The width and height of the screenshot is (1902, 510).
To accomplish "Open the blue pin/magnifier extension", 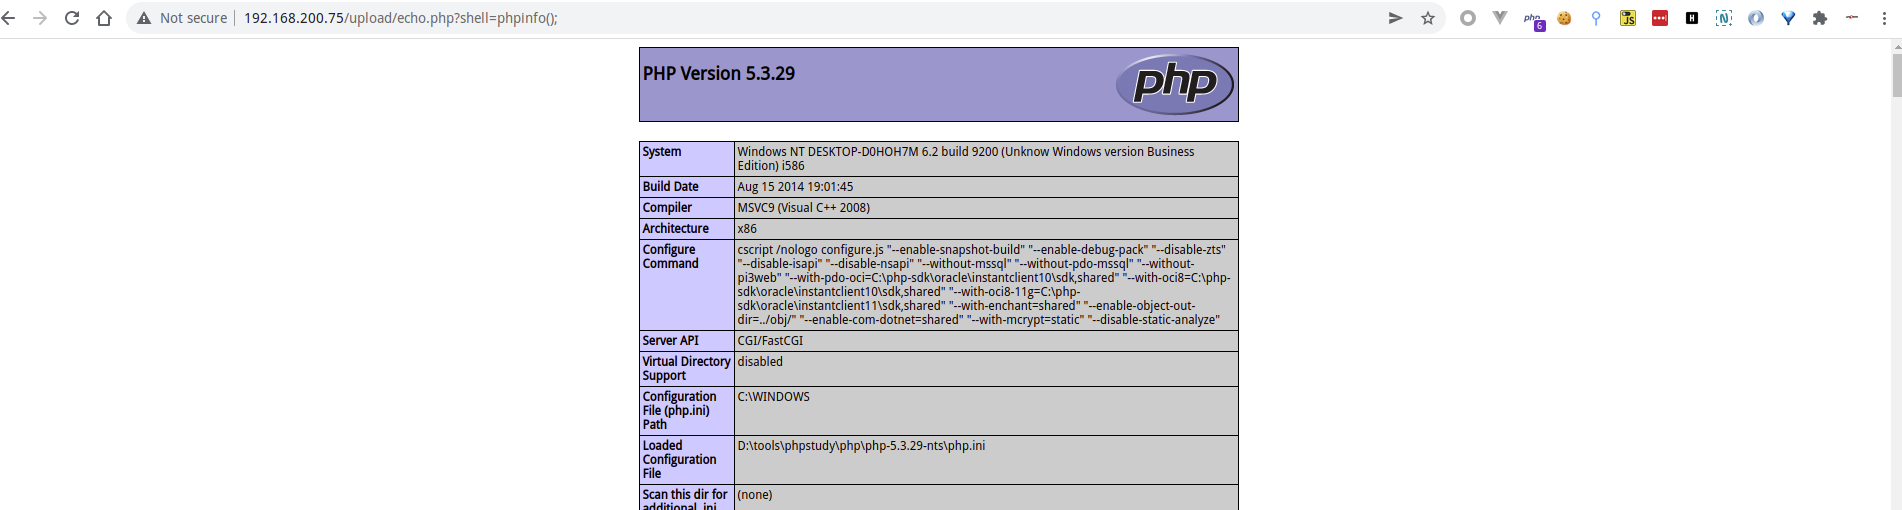I will point(1596,18).
